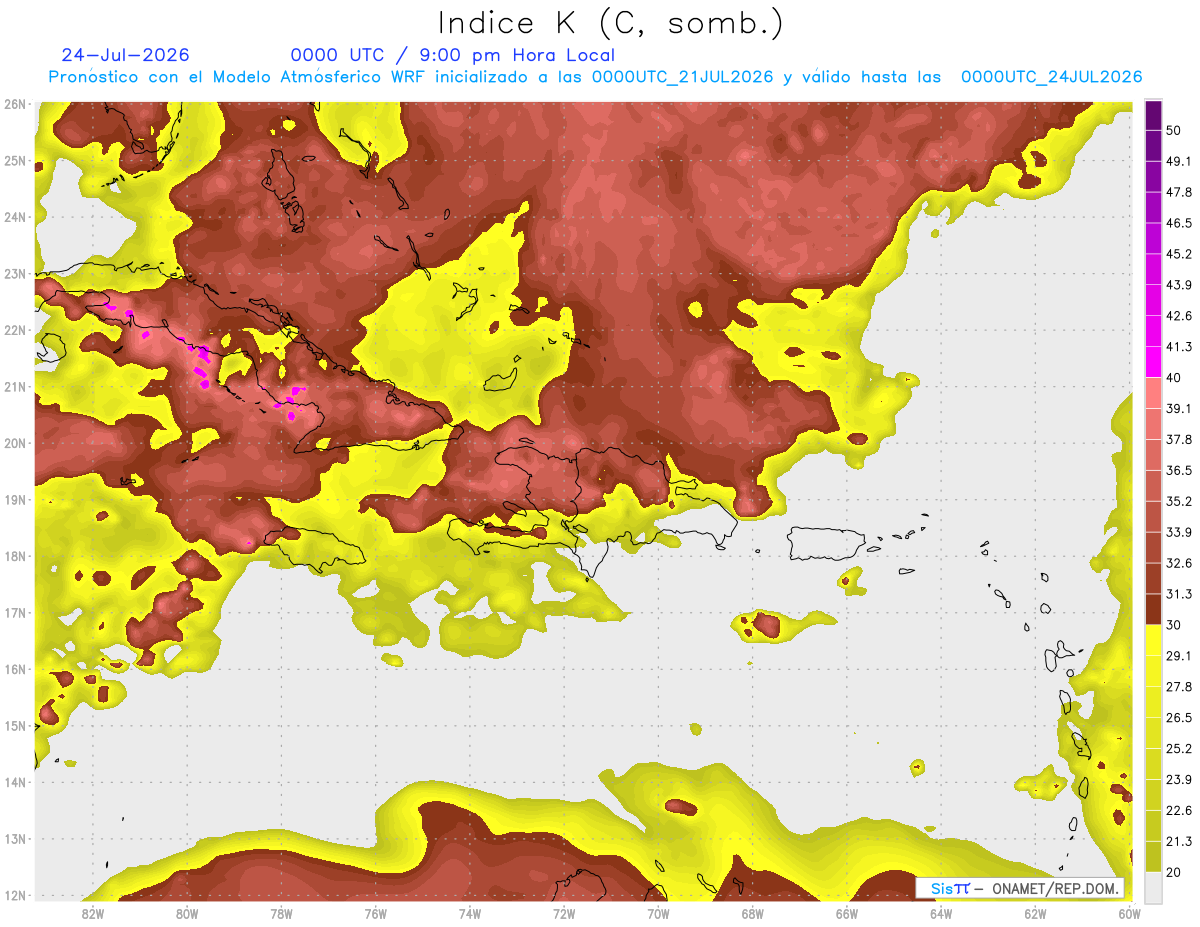This screenshot has height=927, width=1200.
Task: Click the color bar value '40'
Action: coord(1174,377)
